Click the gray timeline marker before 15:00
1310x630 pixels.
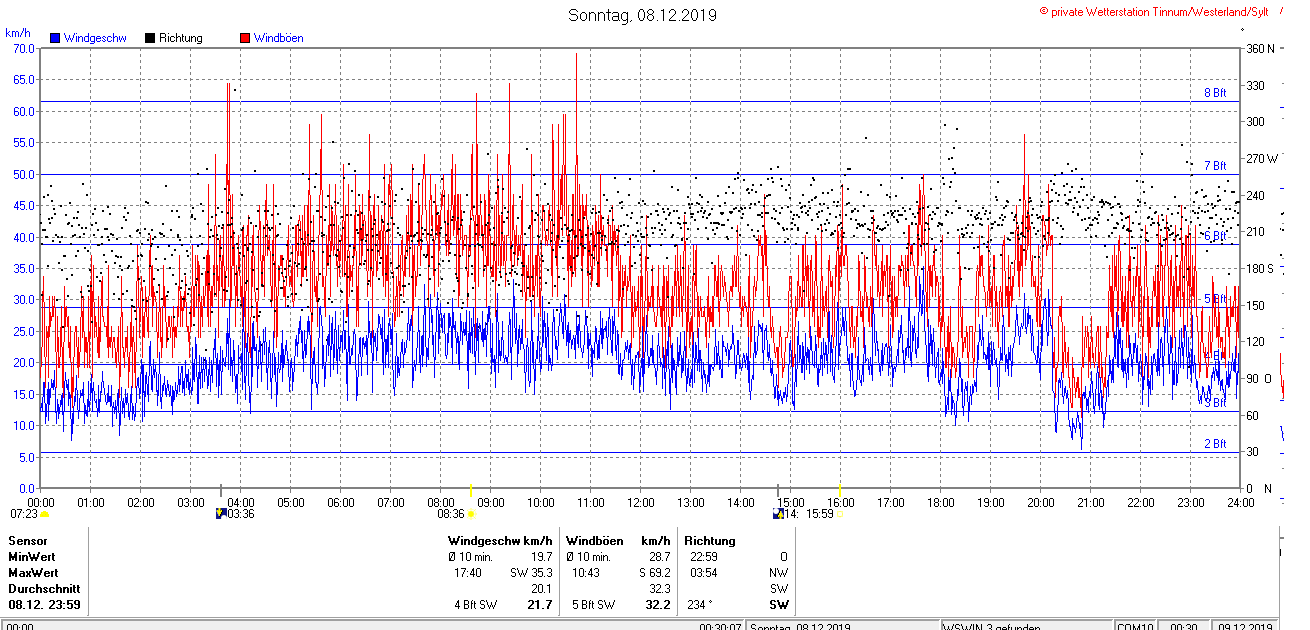[x=778, y=489]
